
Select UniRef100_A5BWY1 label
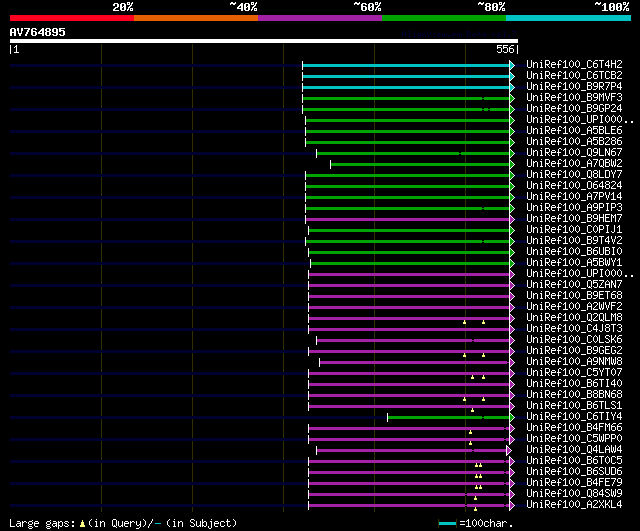(x=574, y=263)
